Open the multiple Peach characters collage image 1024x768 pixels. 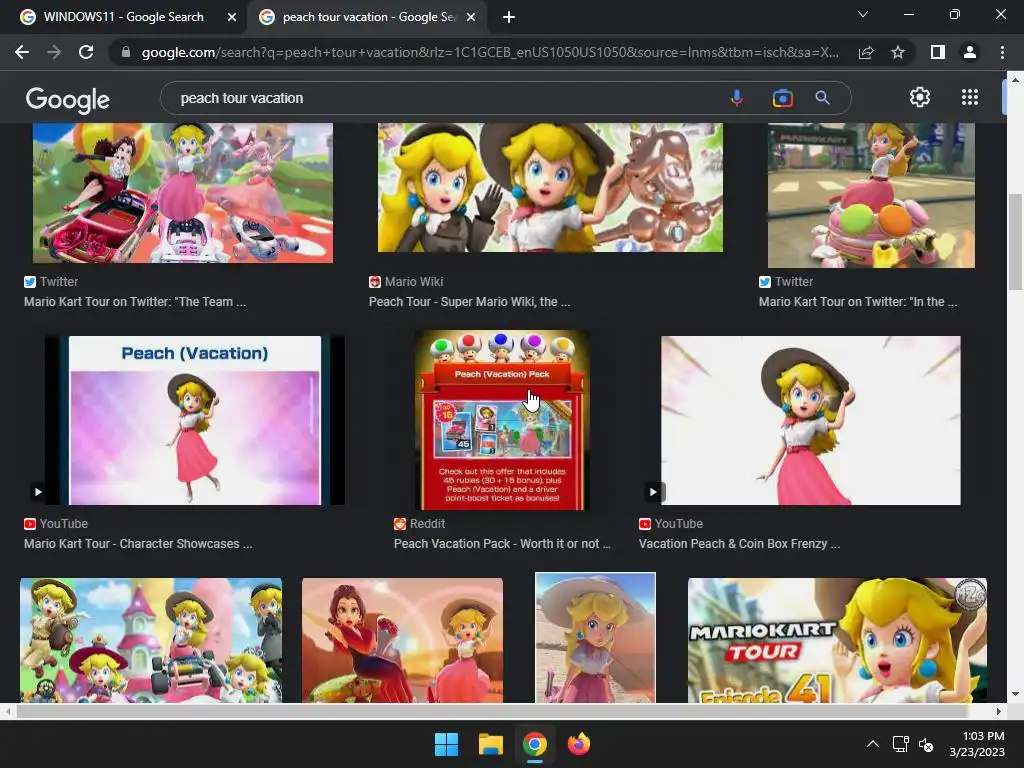[x=151, y=640]
